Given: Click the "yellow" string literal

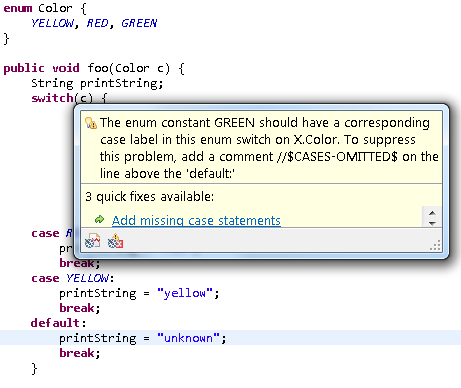Looking at the screenshot, I should pyautogui.click(x=185, y=293).
